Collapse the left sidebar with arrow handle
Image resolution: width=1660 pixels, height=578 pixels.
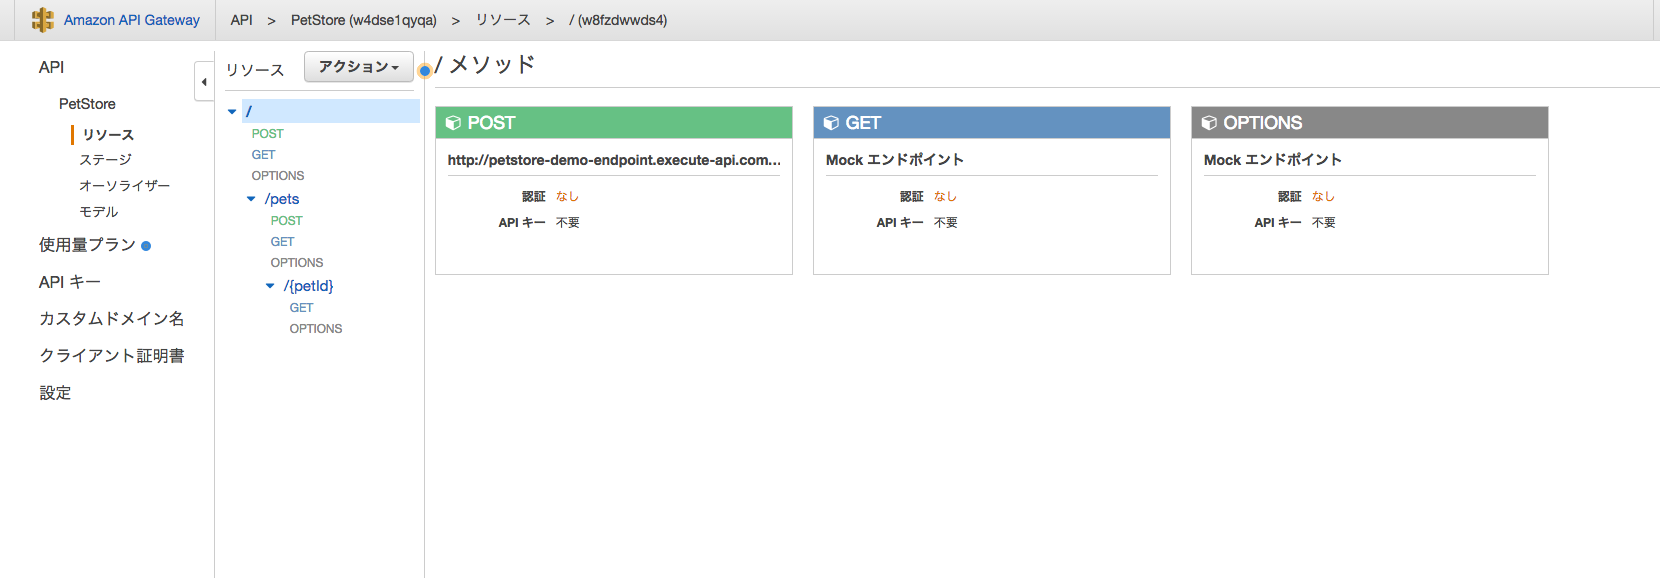click(x=204, y=82)
